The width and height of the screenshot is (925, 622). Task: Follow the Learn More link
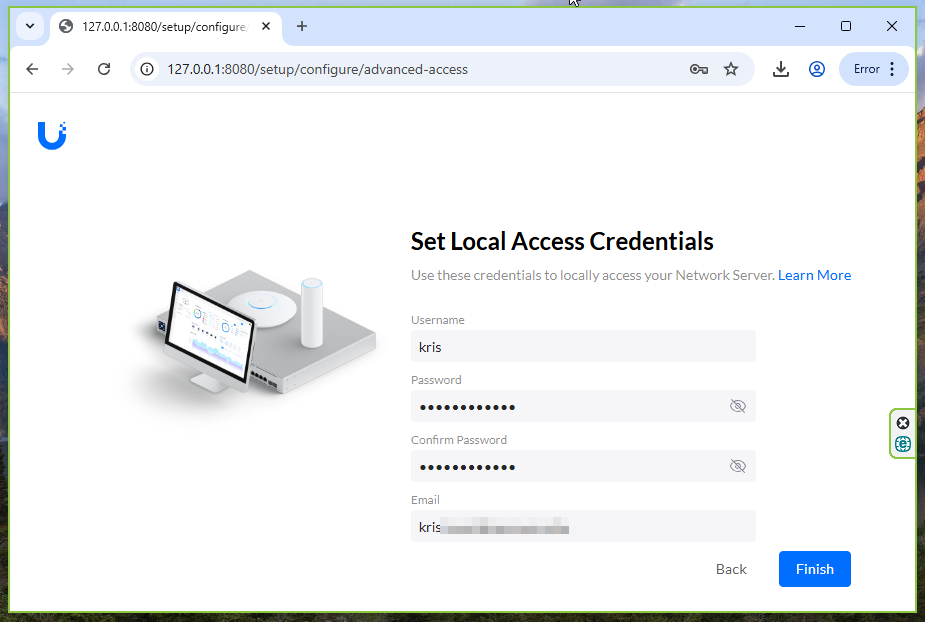point(814,275)
